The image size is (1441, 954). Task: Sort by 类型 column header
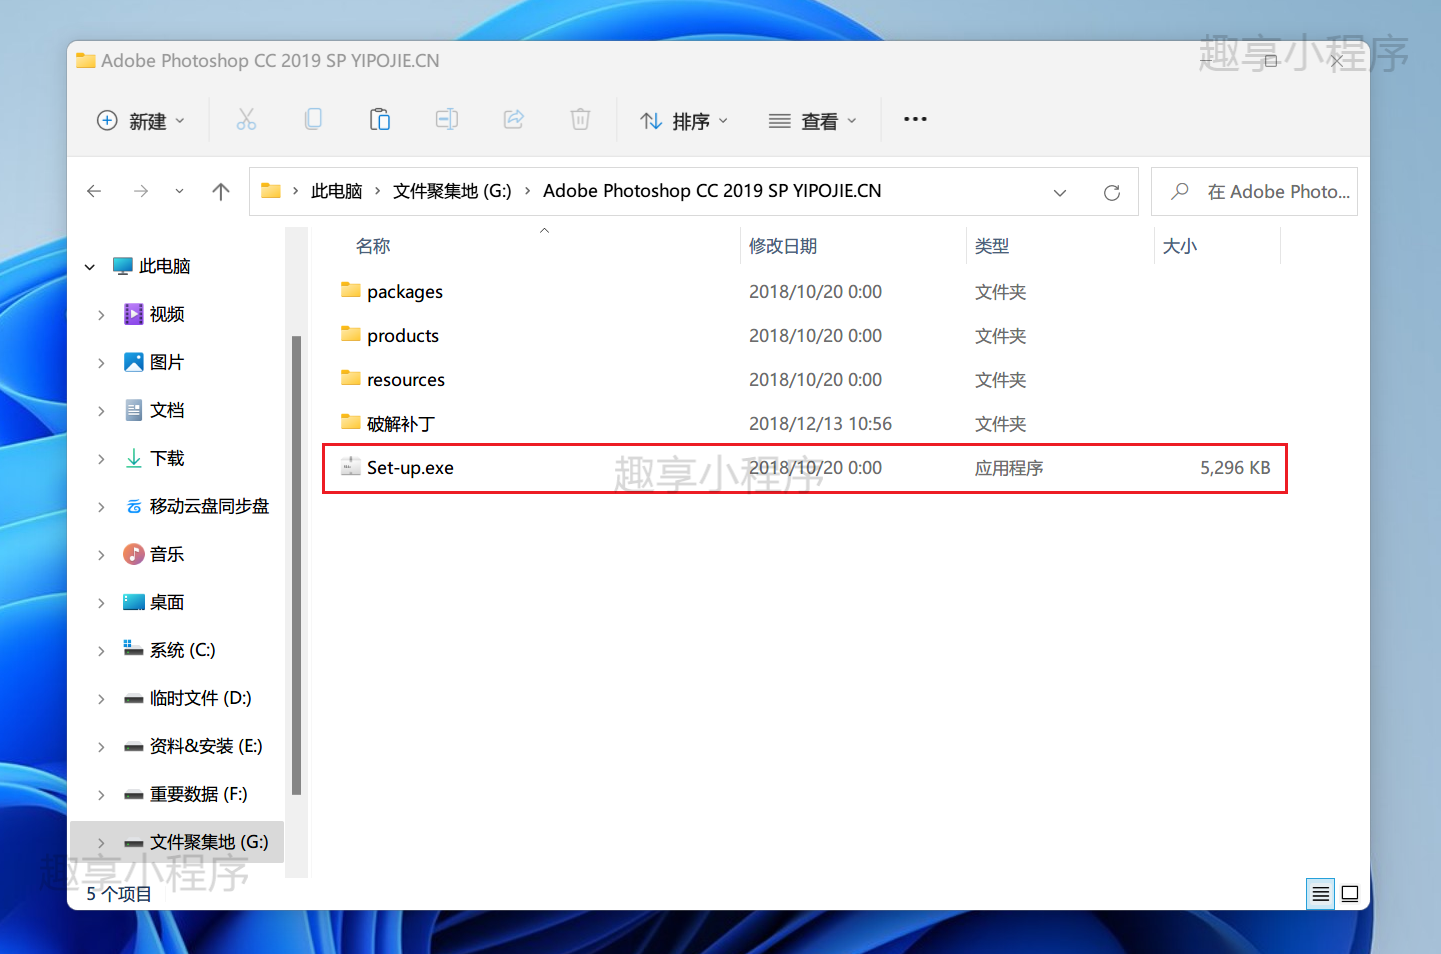click(x=992, y=246)
